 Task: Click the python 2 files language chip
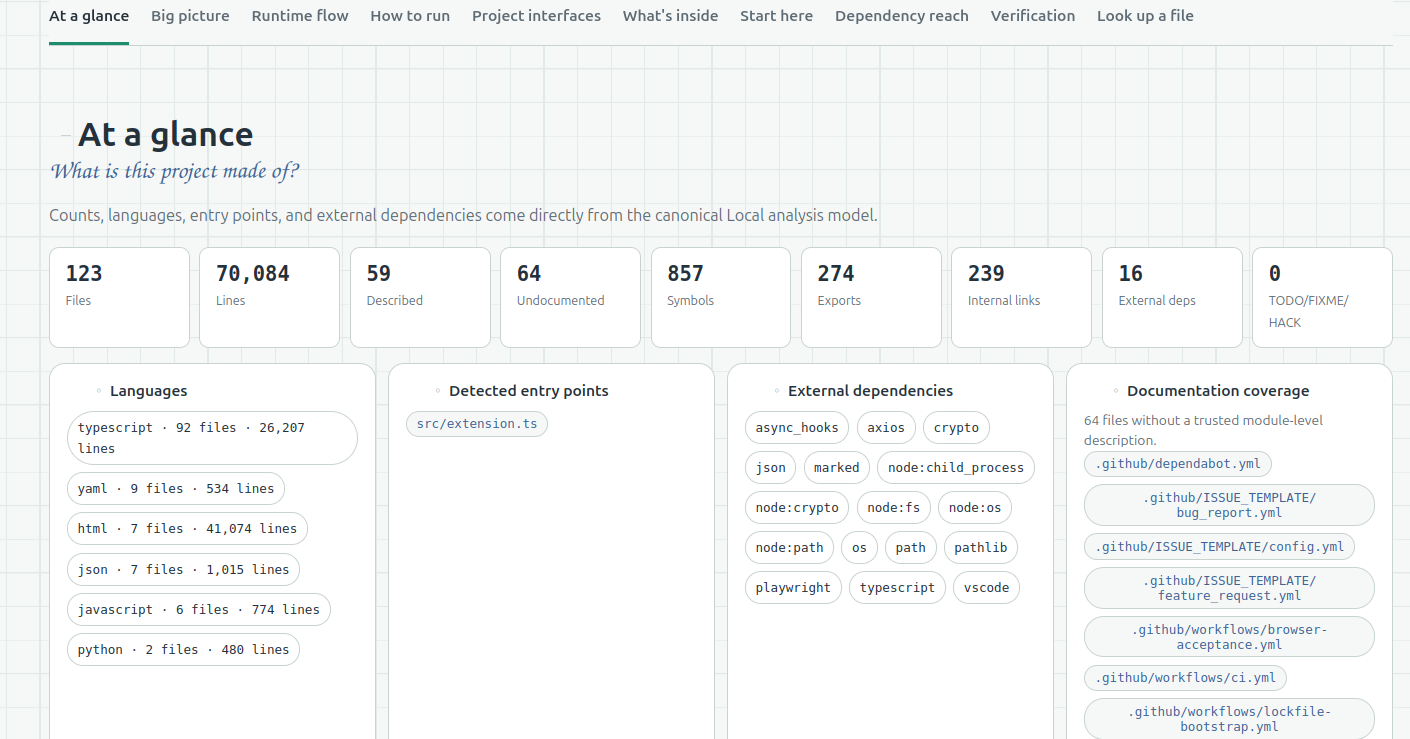[183, 649]
